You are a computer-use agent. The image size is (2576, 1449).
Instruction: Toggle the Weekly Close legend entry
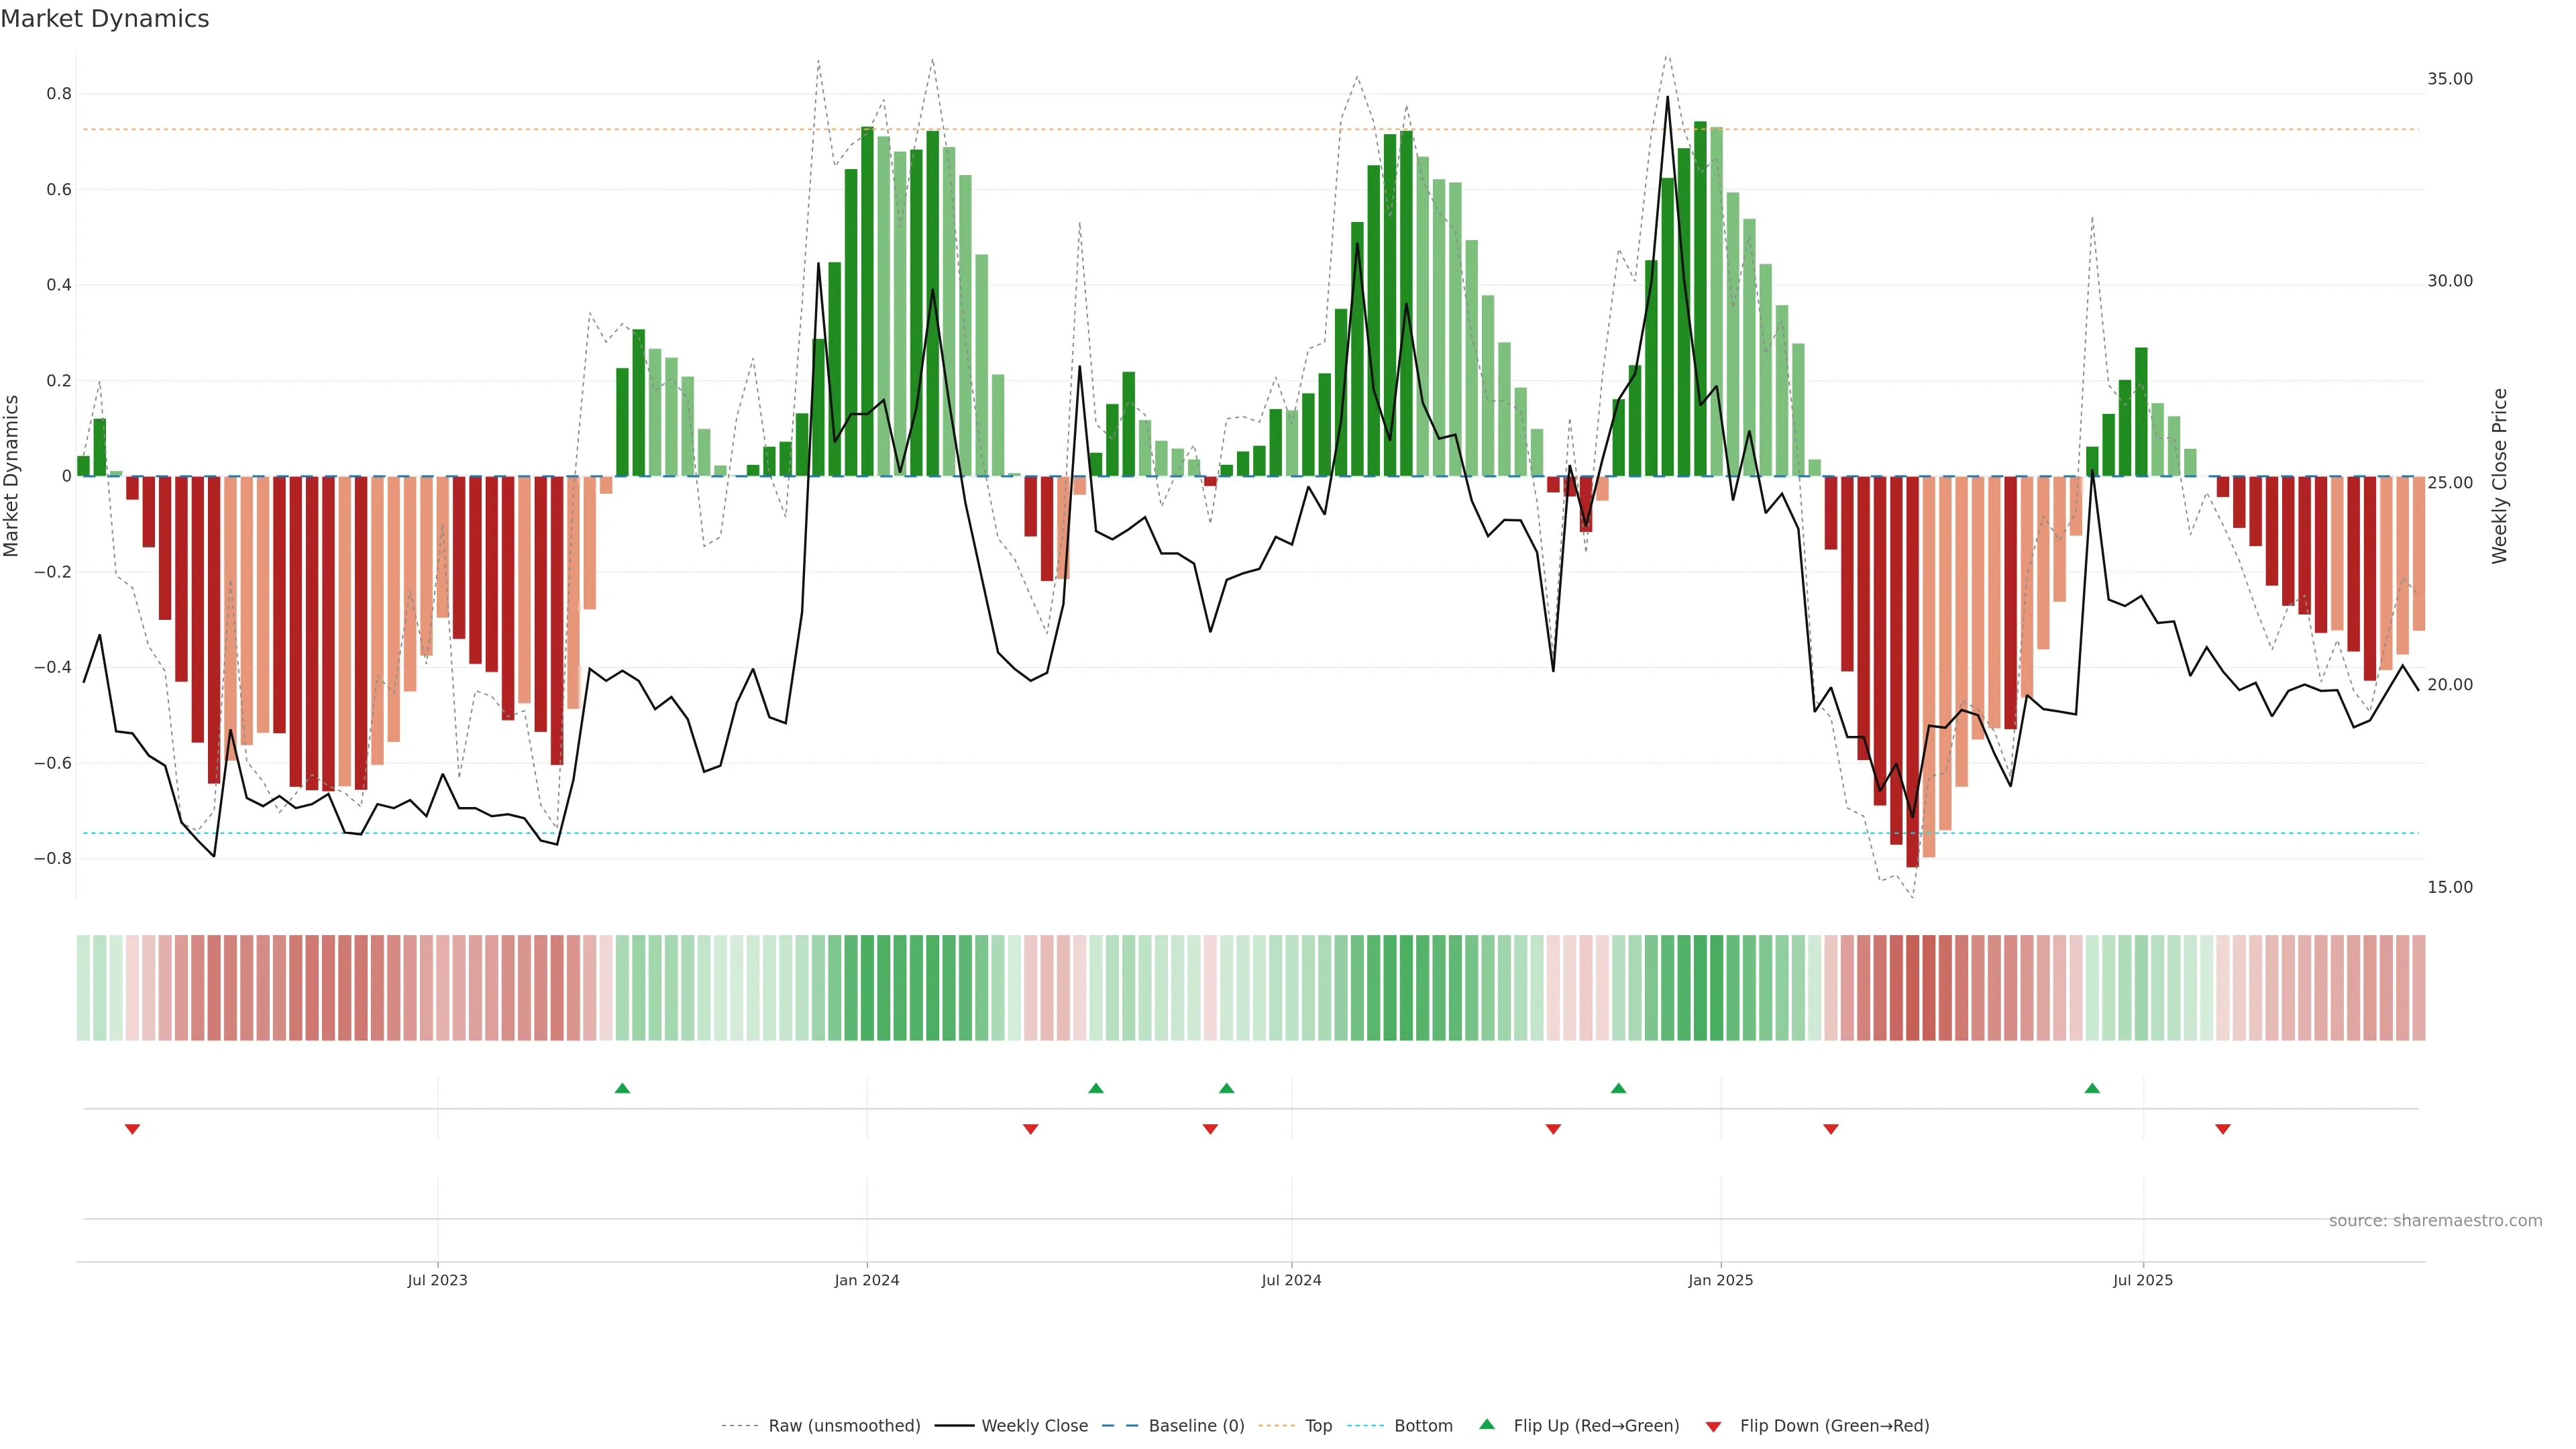tap(1034, 1426)
